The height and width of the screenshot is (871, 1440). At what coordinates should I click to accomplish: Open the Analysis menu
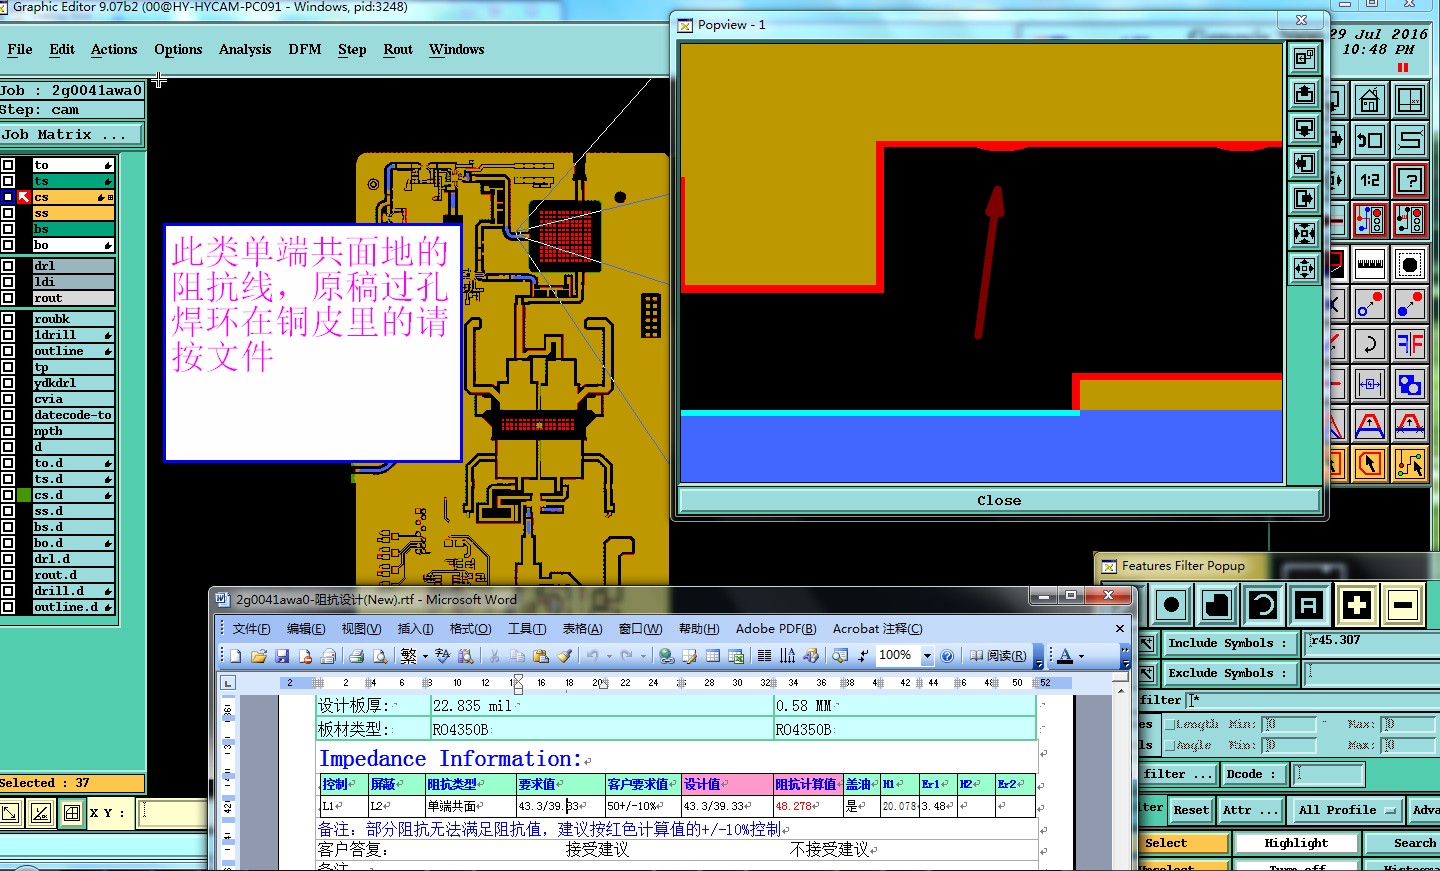[245, 49]
